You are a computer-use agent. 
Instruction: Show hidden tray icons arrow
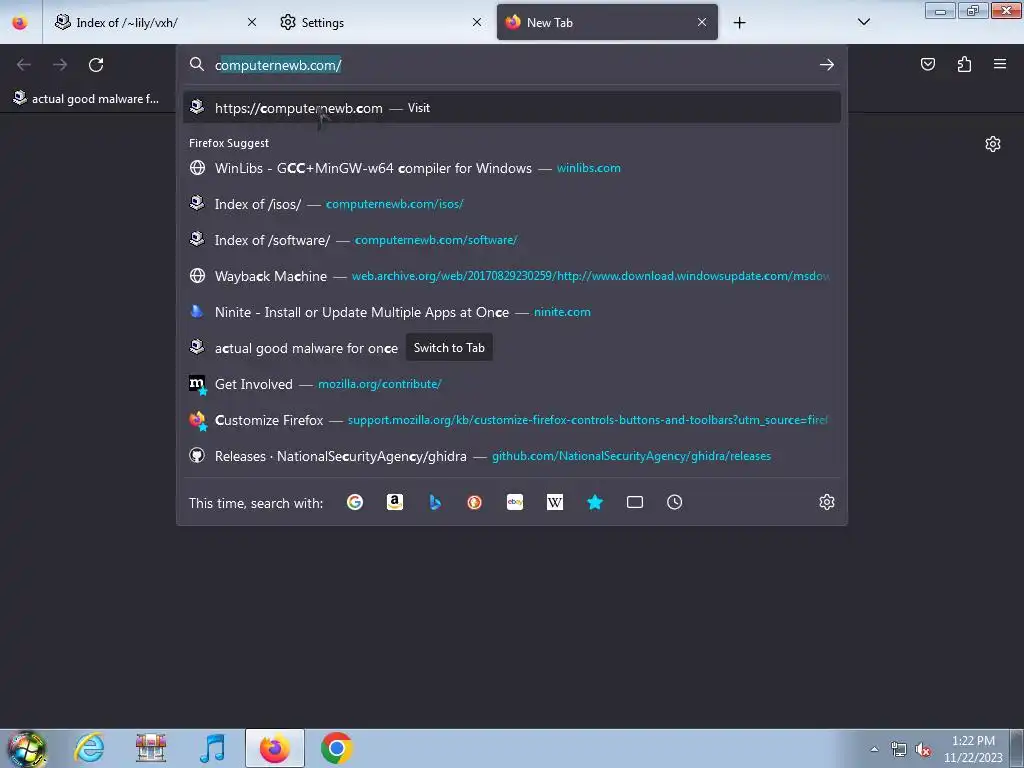click(874, 749)
